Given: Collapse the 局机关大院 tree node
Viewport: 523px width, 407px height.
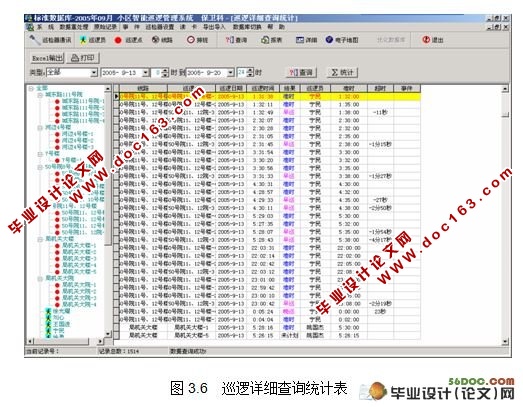Looking at the screenshot, I should tap(40, 278).
